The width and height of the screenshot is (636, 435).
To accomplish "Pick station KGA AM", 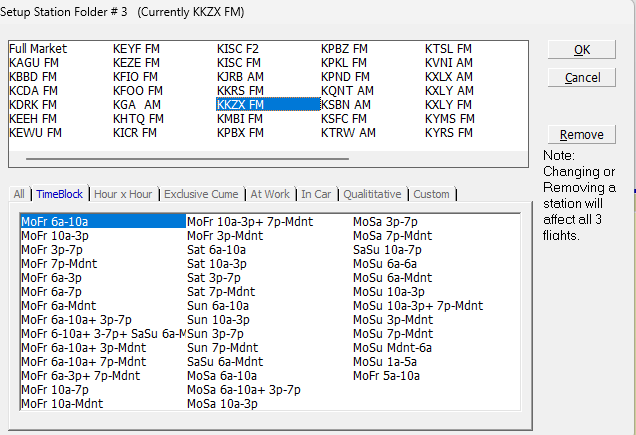I will [x=137, y=105].
